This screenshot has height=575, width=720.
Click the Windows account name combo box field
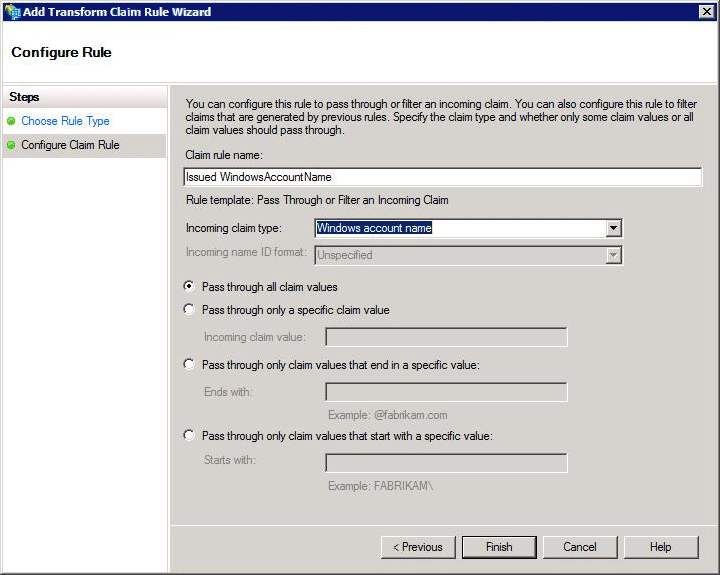pos(460,228)
